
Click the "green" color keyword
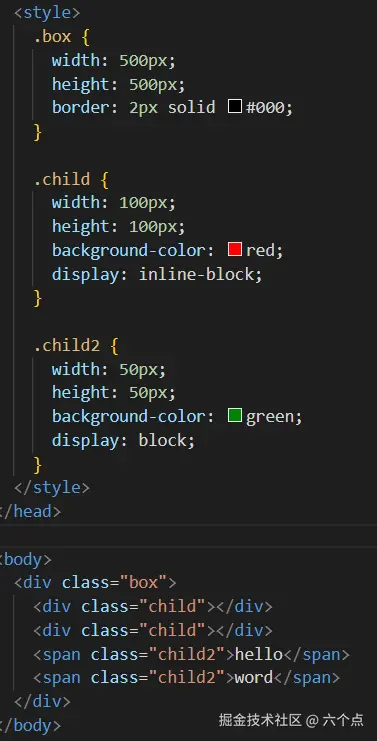click(269, 417)
